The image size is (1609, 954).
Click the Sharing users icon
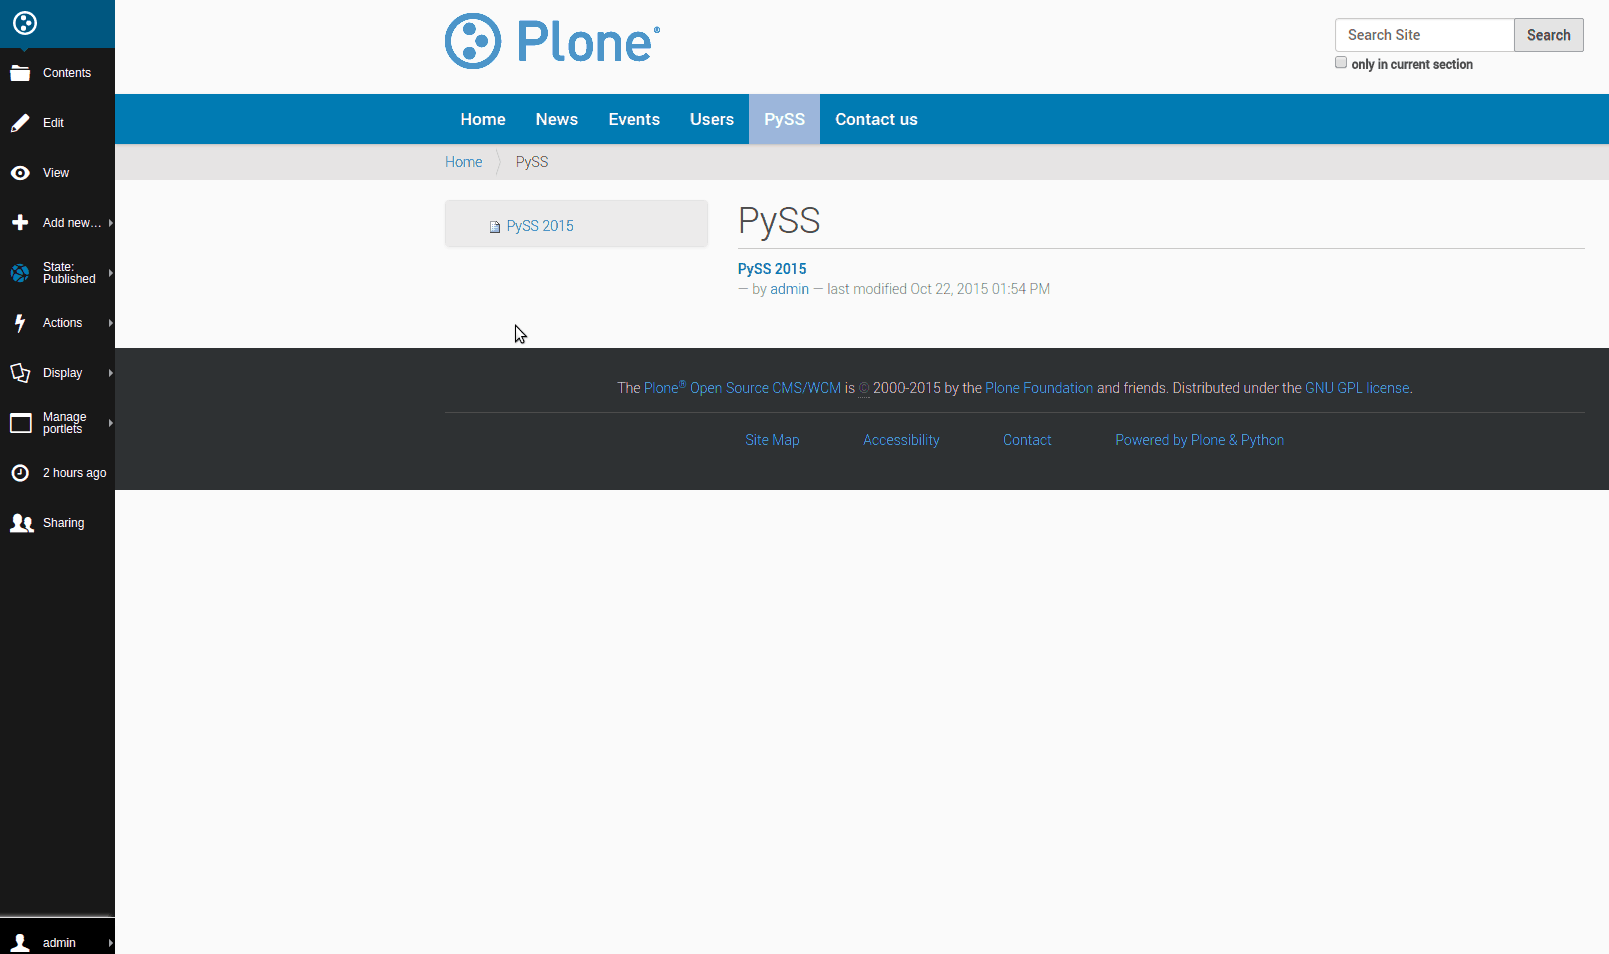[21, 523]
